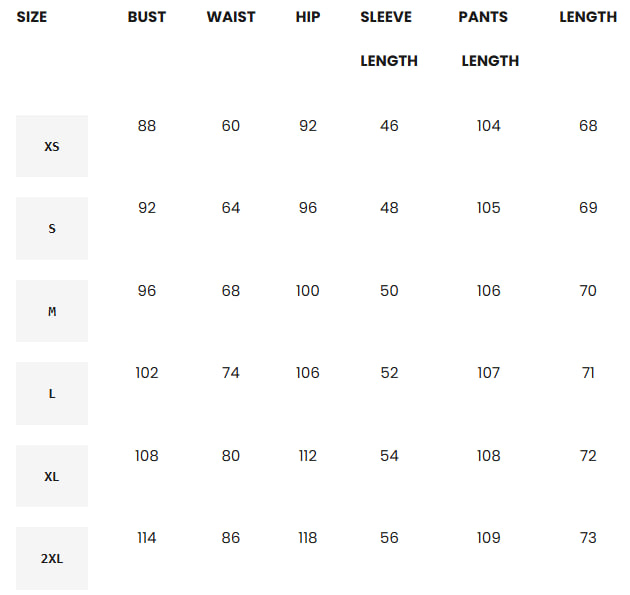The width and height of the screenshot is (630, 595).
Task: Click the S length value 69
Action: tap(588, 208)
